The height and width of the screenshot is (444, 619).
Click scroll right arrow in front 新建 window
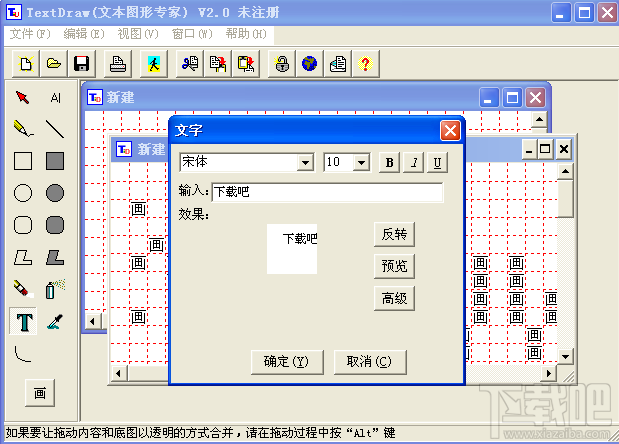pos(548,373)
